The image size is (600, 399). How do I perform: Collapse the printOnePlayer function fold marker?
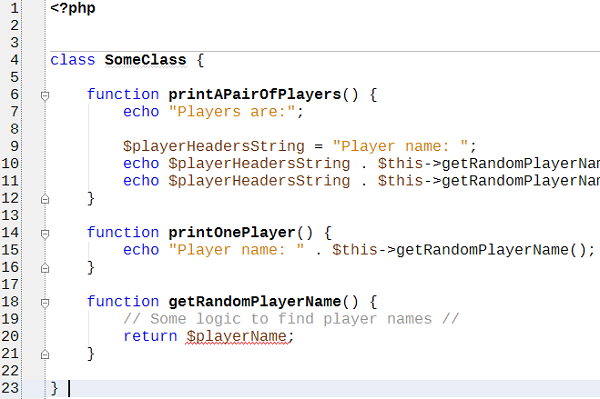pos(45,233)
